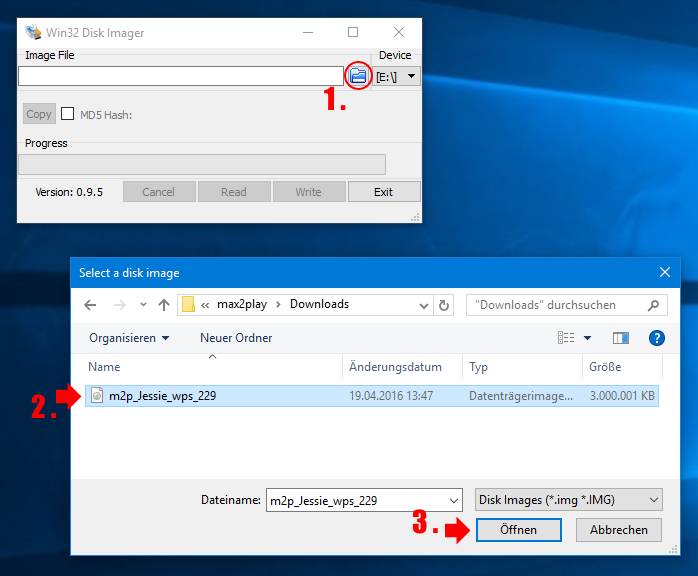Viewport: 698px width, 576px height.
Task: Sort by the Name column header
Action: 214,367
